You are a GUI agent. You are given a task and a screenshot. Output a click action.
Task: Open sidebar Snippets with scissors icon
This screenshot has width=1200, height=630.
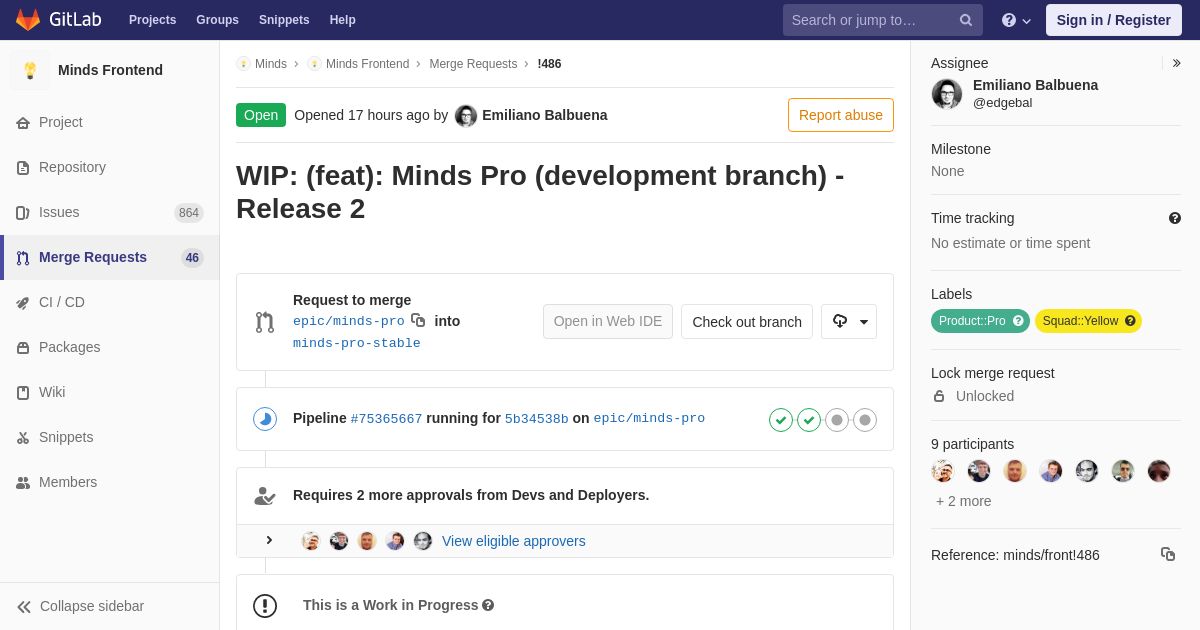point(110,437)
